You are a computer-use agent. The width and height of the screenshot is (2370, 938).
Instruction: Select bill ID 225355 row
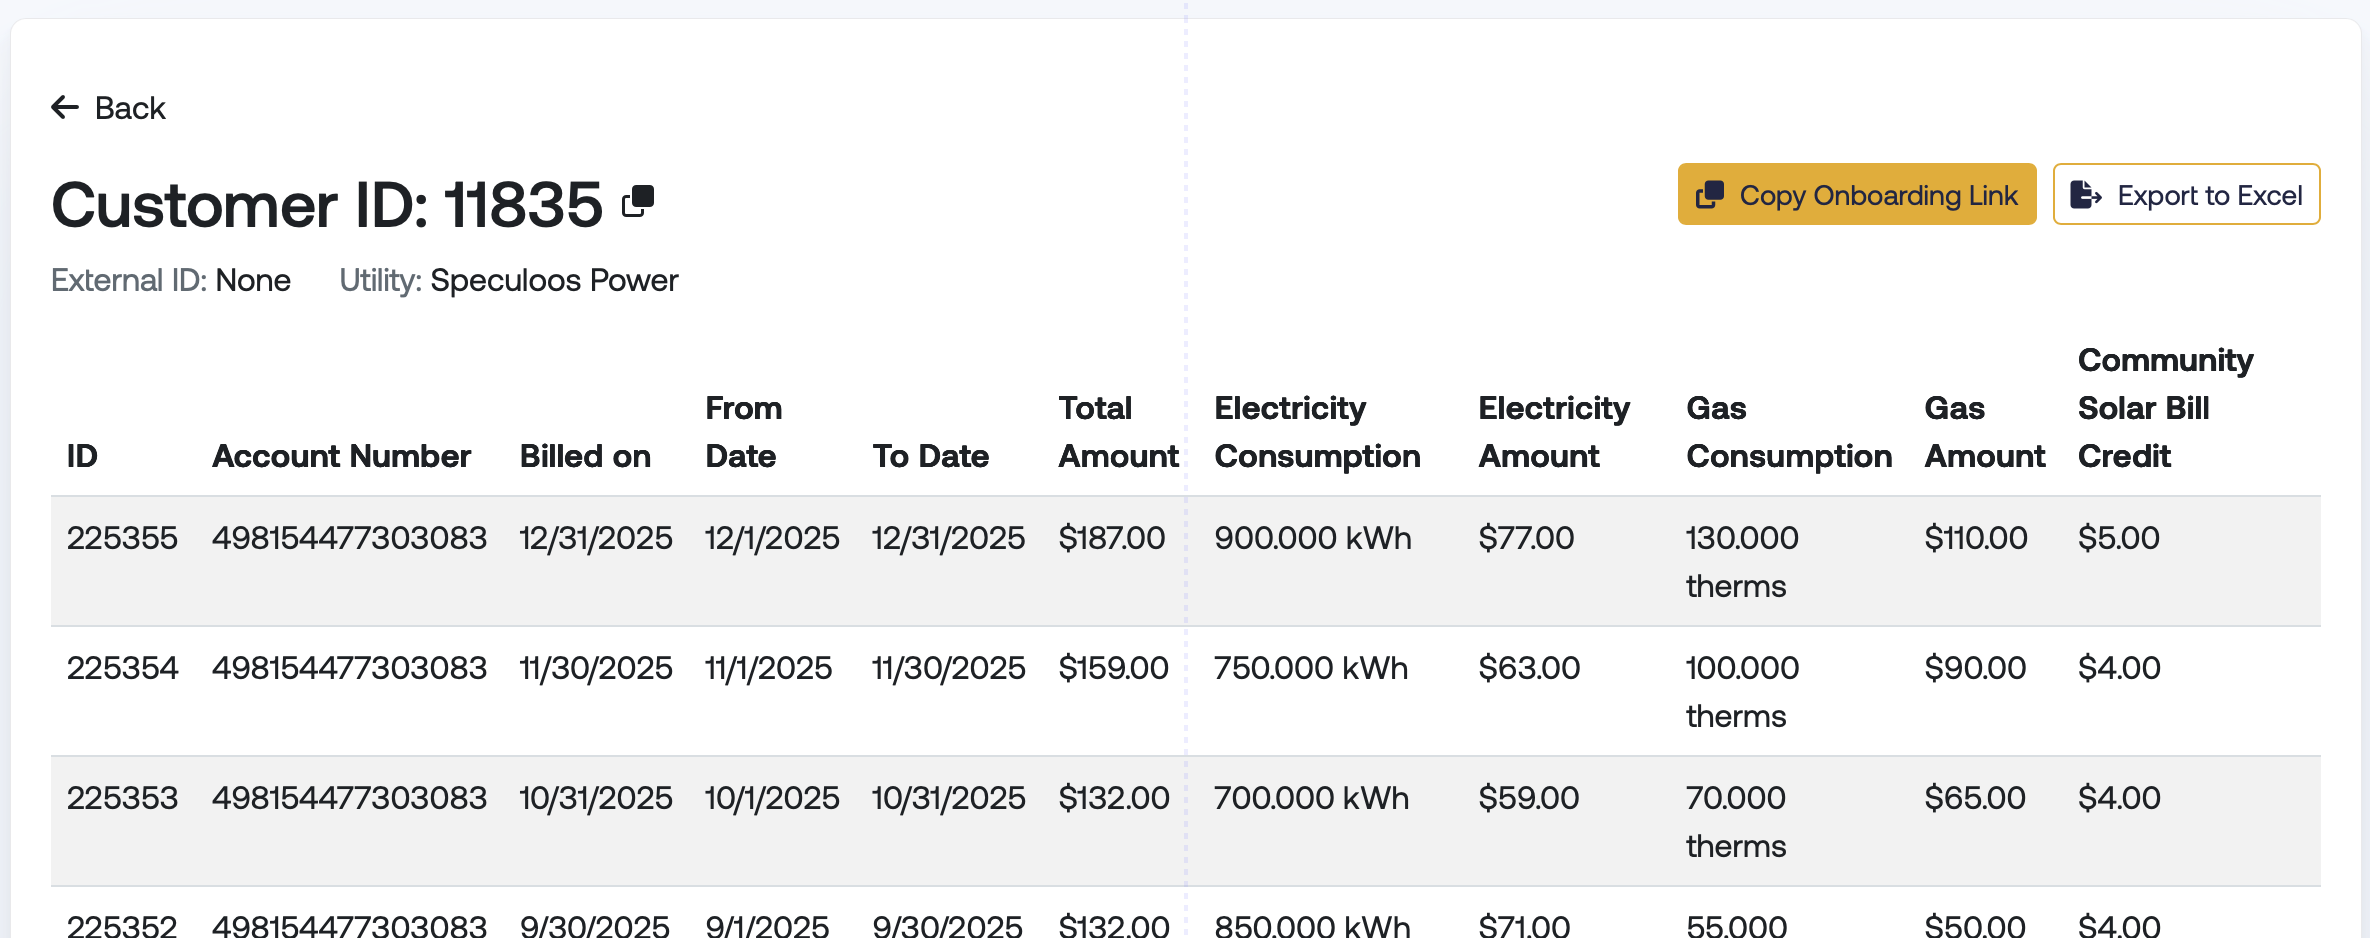[1185, 561]
